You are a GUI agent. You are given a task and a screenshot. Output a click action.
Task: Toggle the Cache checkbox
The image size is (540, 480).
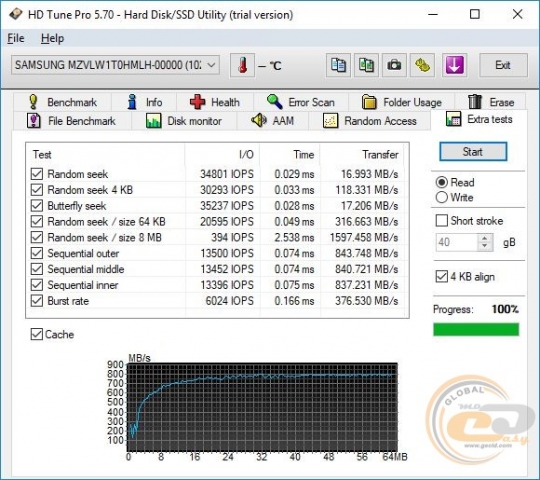point(37,334)
